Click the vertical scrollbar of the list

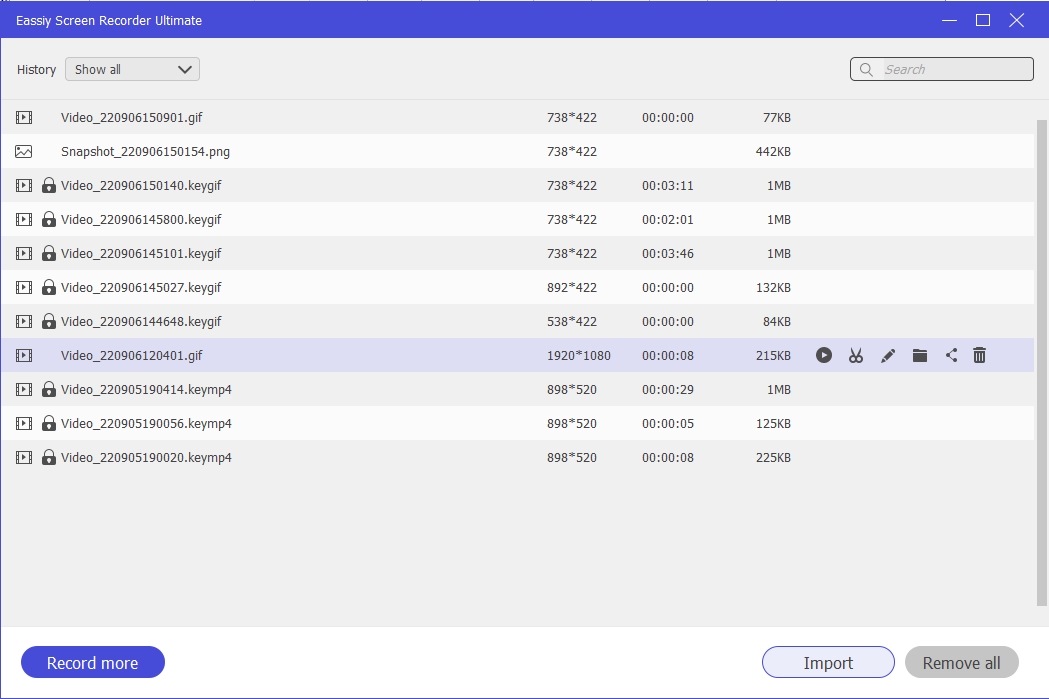coord(1042,363)
